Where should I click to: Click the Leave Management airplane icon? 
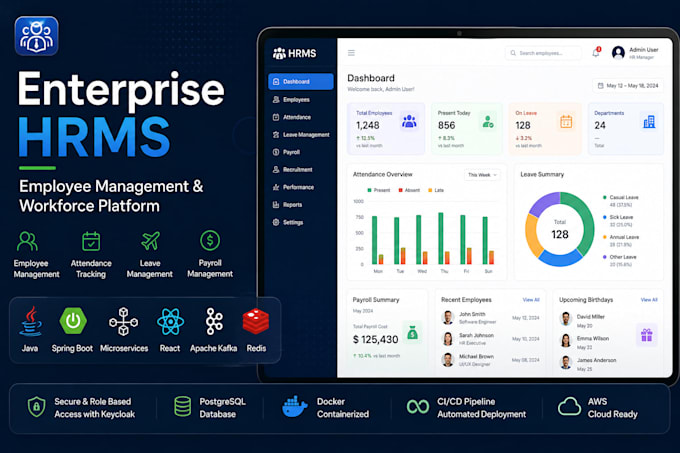click(150, 241)
